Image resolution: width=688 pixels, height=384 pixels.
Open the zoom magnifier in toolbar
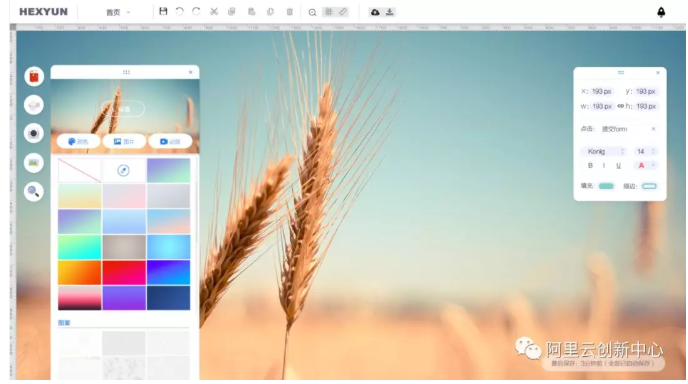coord(312,12)
